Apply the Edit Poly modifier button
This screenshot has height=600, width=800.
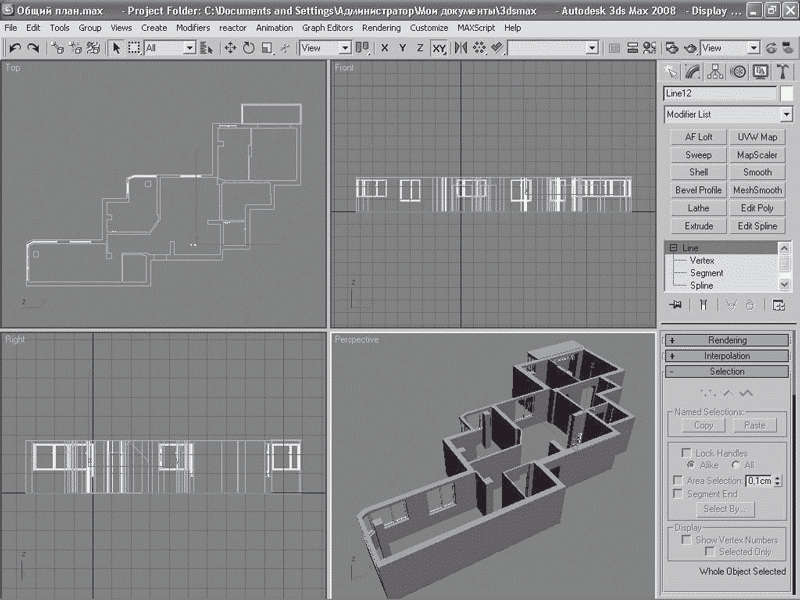tap(757, 208)
